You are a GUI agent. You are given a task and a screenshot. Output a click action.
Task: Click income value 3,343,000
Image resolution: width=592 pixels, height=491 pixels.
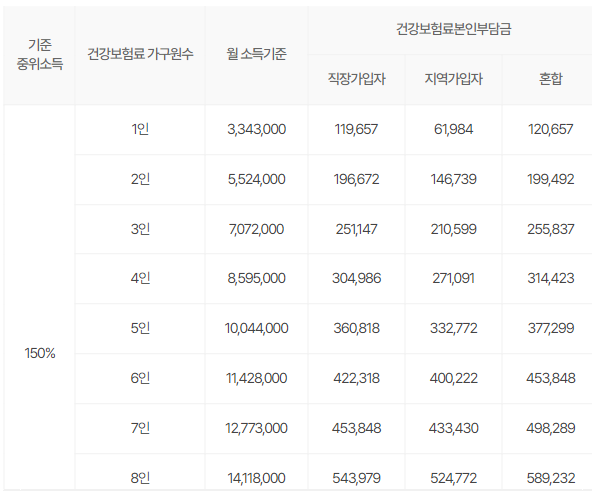(x=256, y=130)
